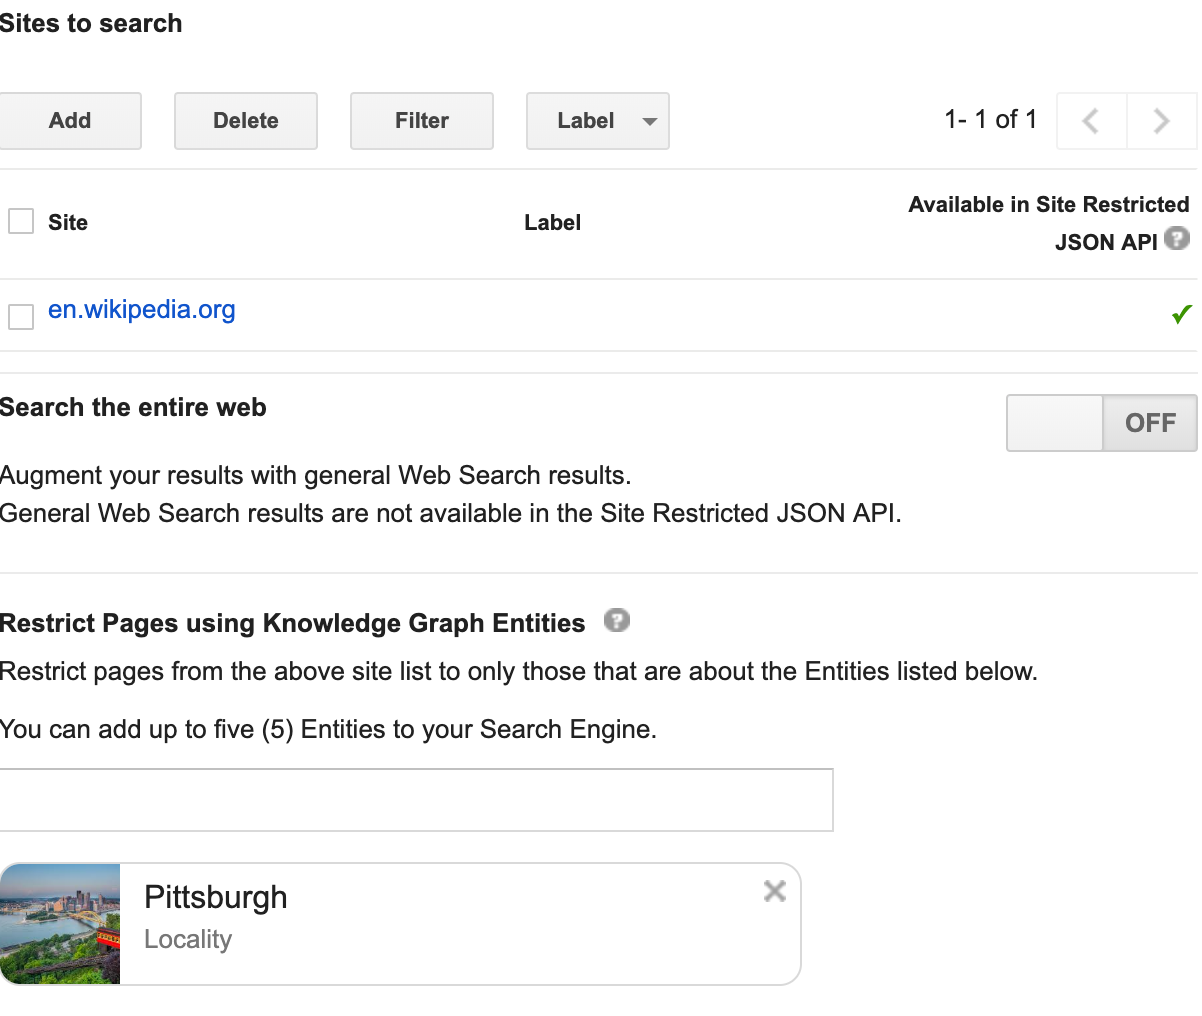Click the Filter button
Viewport: 1202px width, 1016px height.
coord(422,121)
